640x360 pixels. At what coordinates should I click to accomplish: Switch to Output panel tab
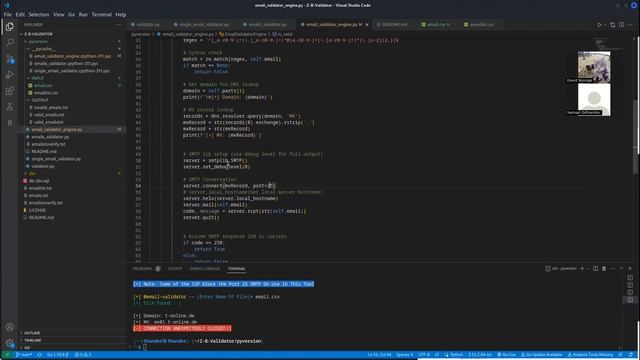[x=175, y=269]
